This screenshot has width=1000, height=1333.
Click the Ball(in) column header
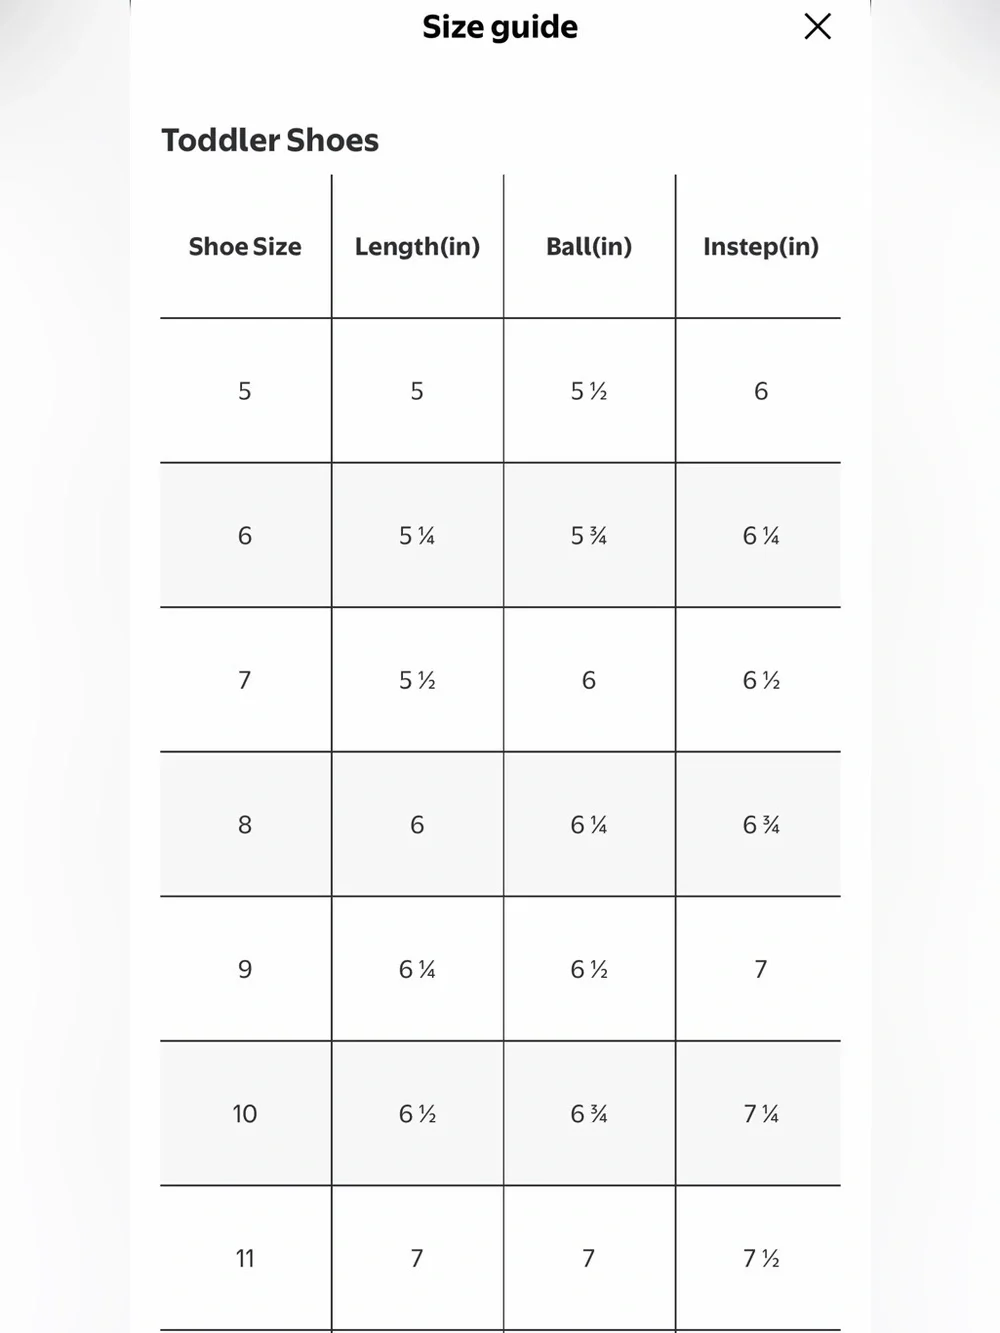[x=589, y=247]
